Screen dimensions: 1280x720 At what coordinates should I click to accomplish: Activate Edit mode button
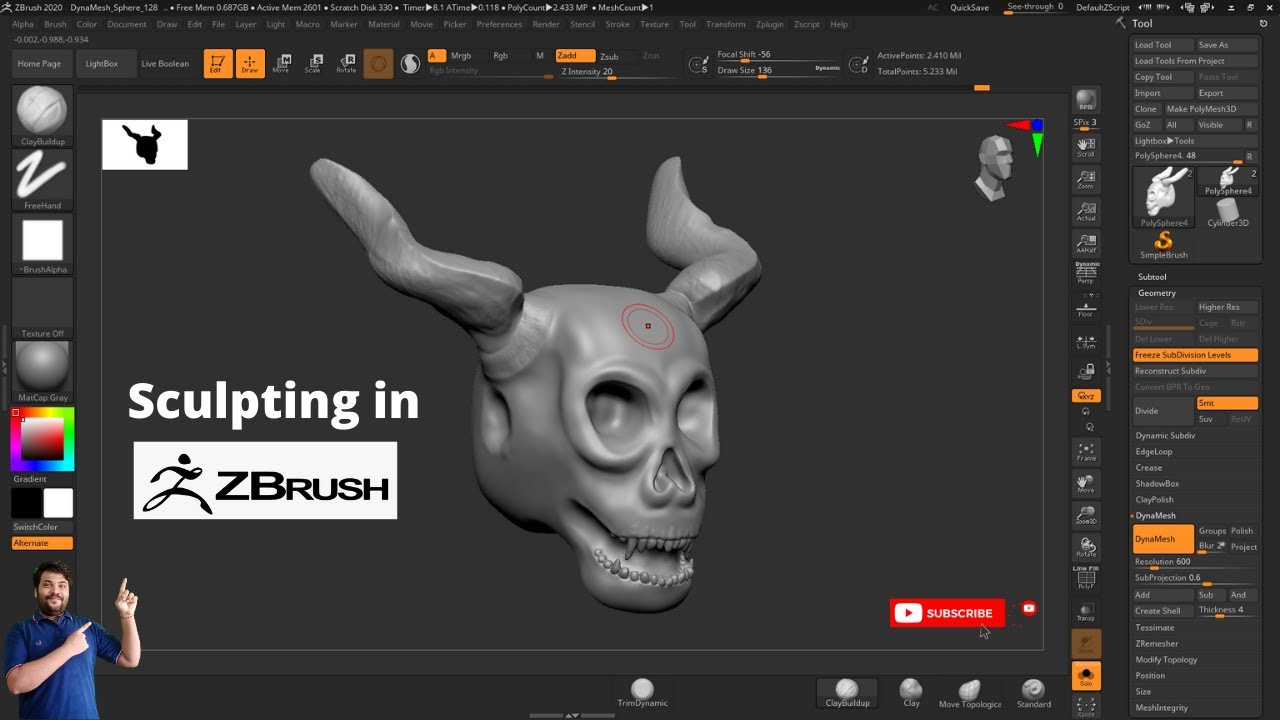click(216, 64)
